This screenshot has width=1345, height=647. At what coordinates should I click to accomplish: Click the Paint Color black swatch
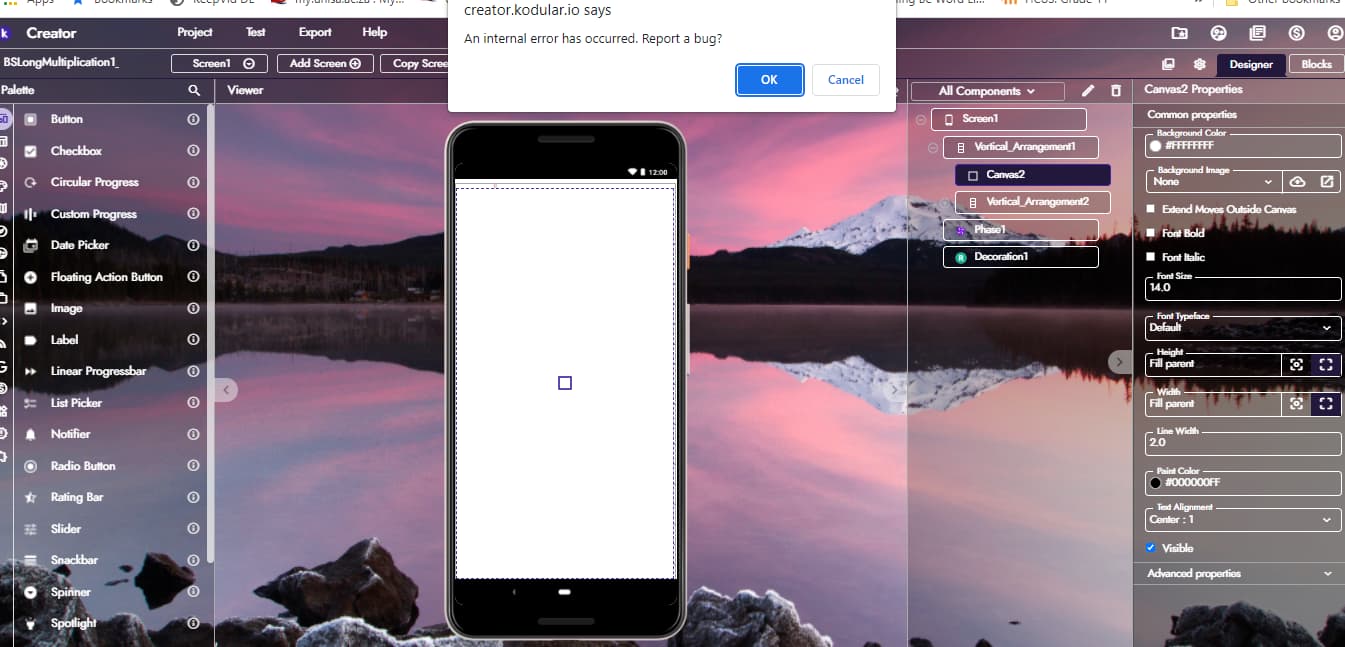click(1156, 483)
